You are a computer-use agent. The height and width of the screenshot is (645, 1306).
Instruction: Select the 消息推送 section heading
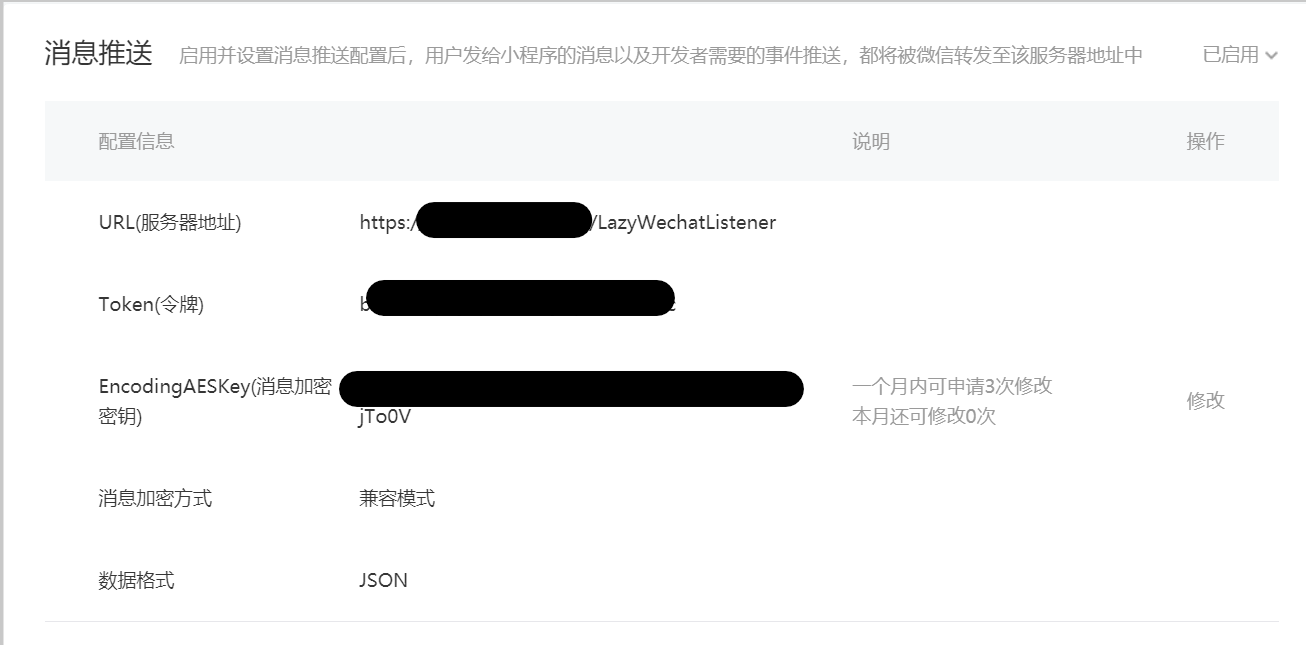pyautogui.click(x=98, y=54)
